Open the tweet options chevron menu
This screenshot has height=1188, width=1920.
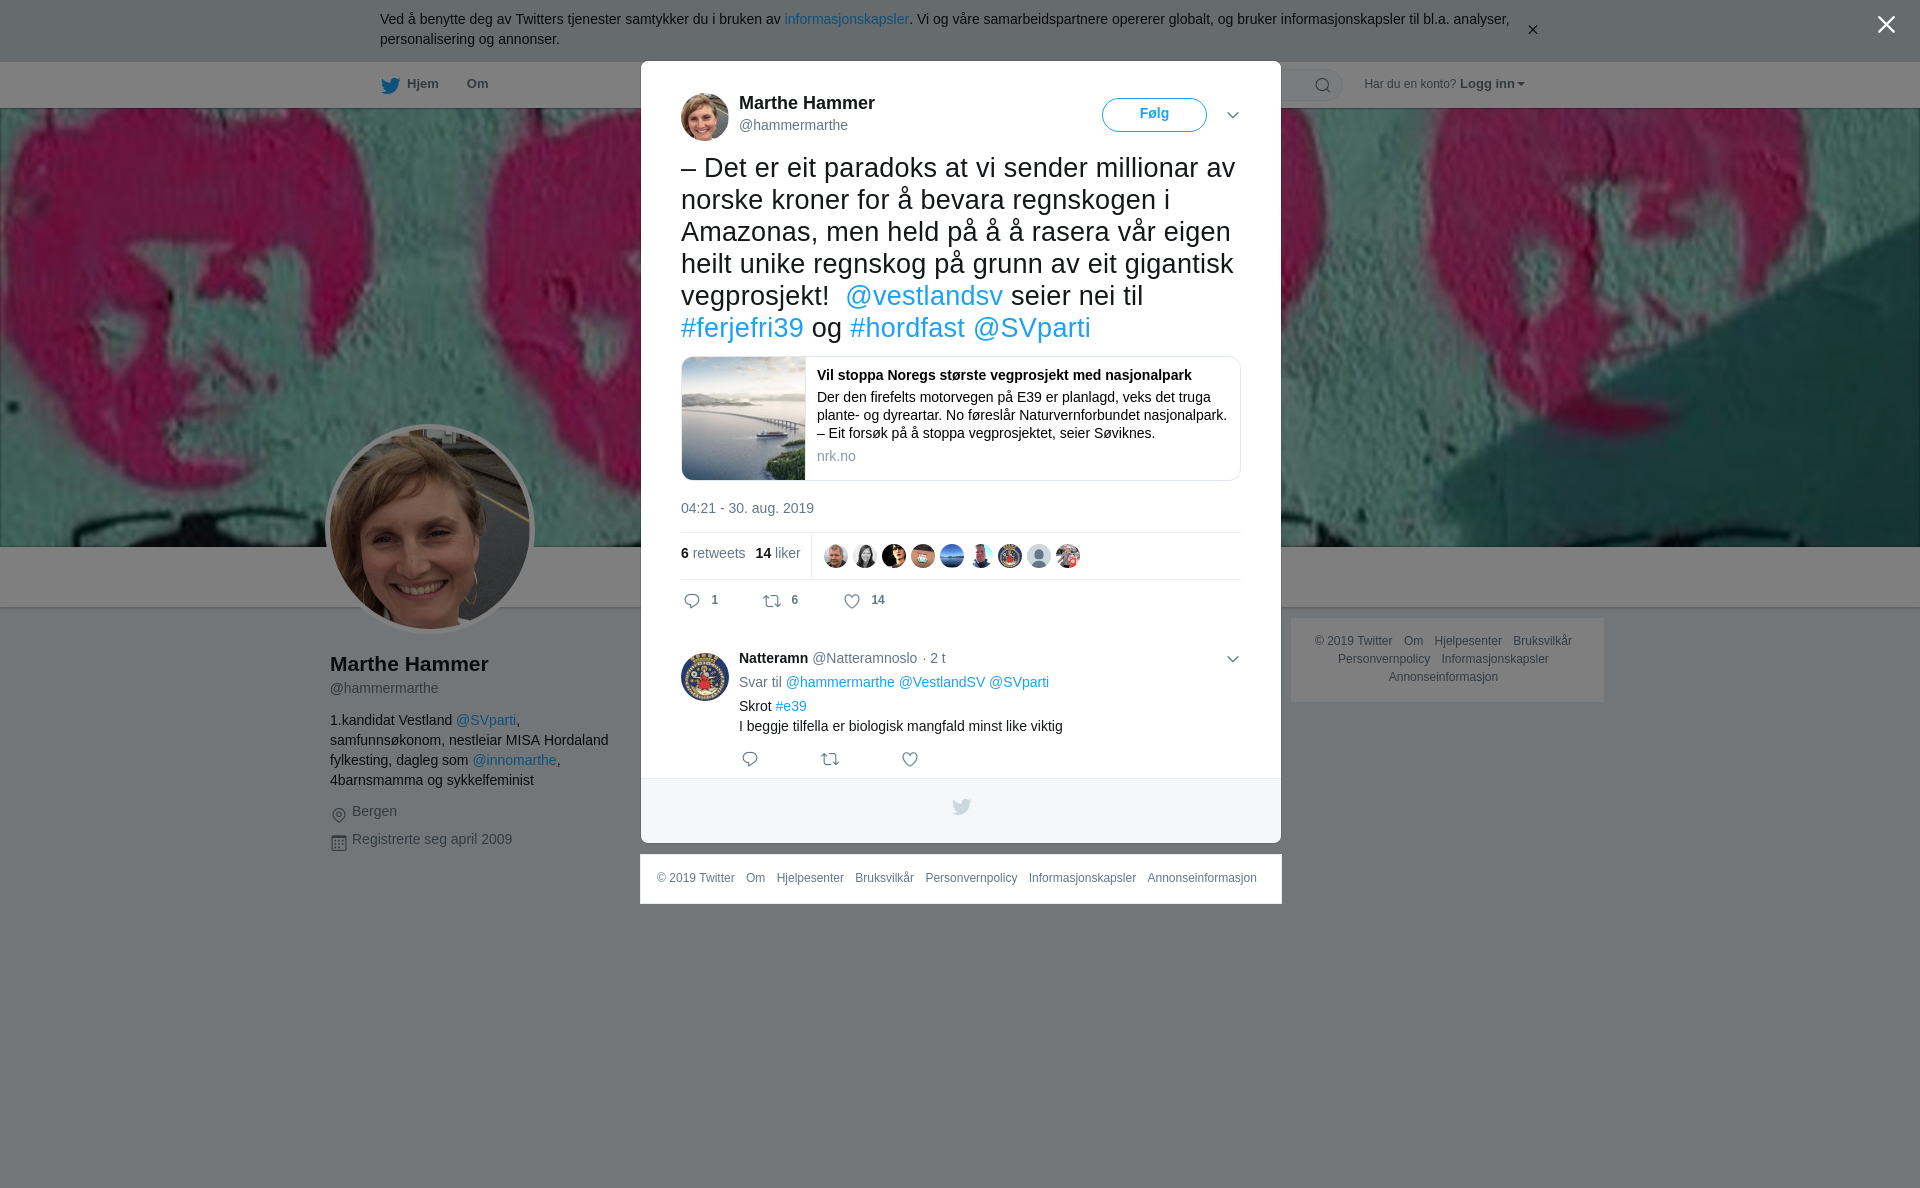[1233, 115]
